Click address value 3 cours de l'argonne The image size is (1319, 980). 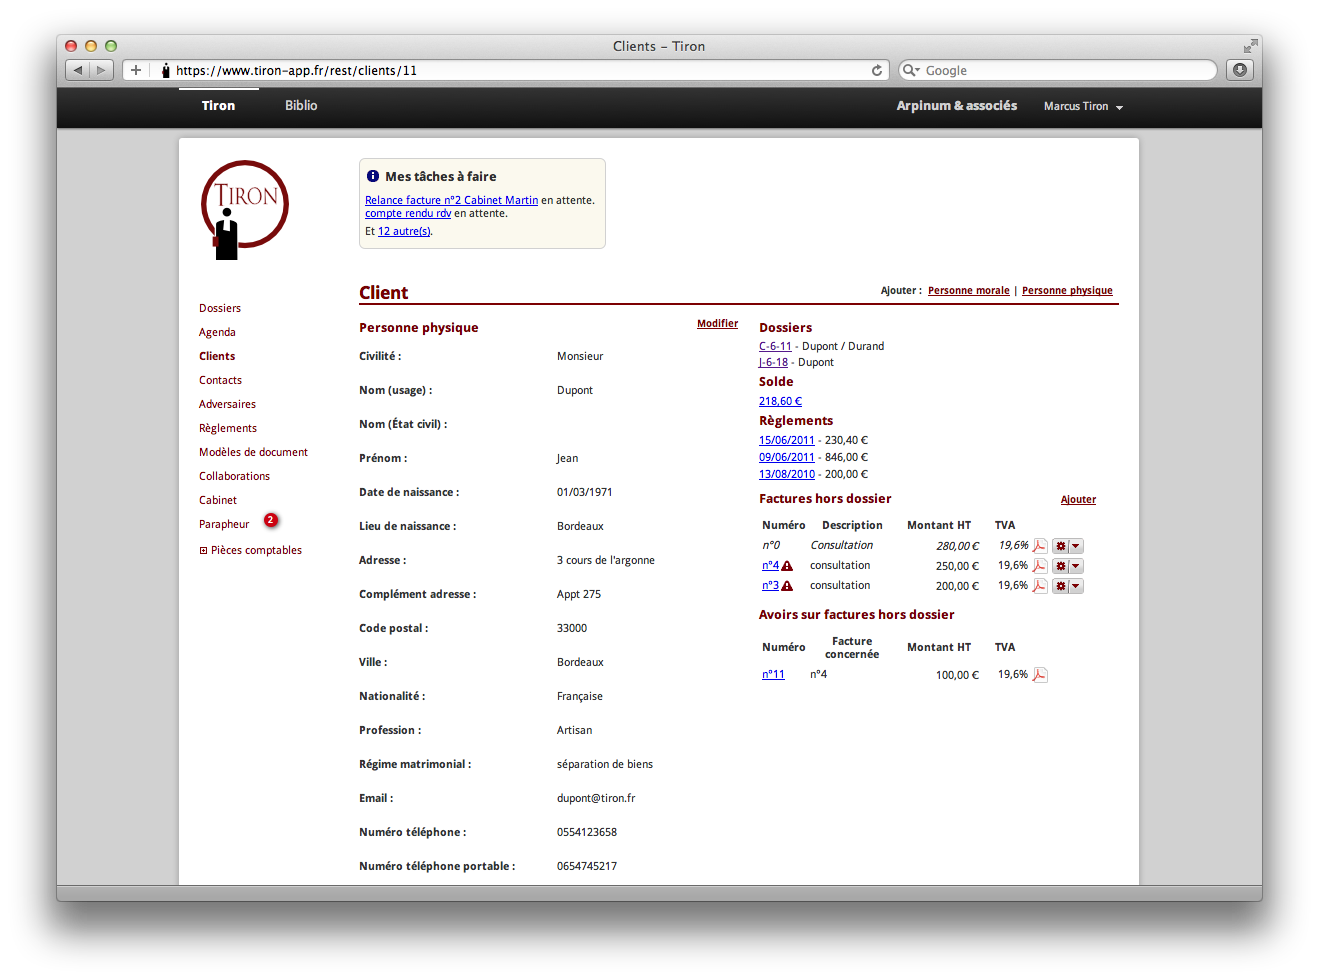[x=606, y=560]
